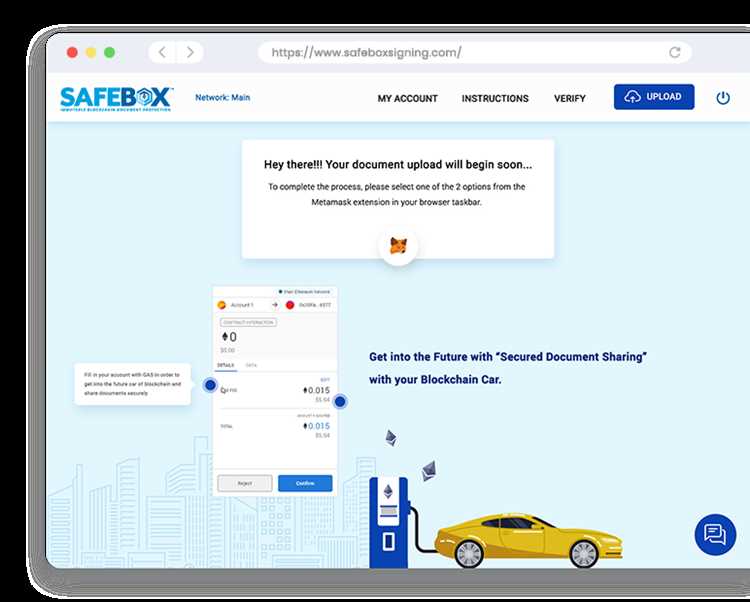Image resolution: width=750 pixels, height=602 pixels.
Task: Click the blue hotspot dot beside 0.015 amount
Action: tap(340, 402)
